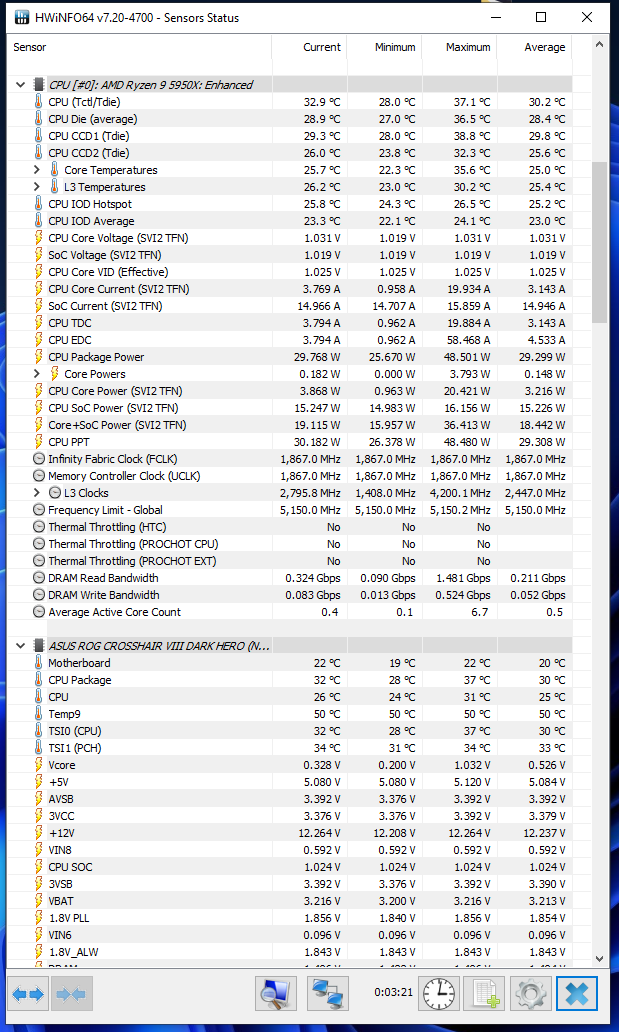Expand the L3 Clocks row
619x1032 pixels.
tap(37, 493)
